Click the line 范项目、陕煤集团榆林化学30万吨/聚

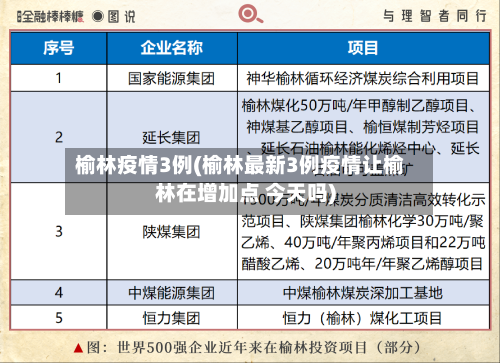pos(363,221)
